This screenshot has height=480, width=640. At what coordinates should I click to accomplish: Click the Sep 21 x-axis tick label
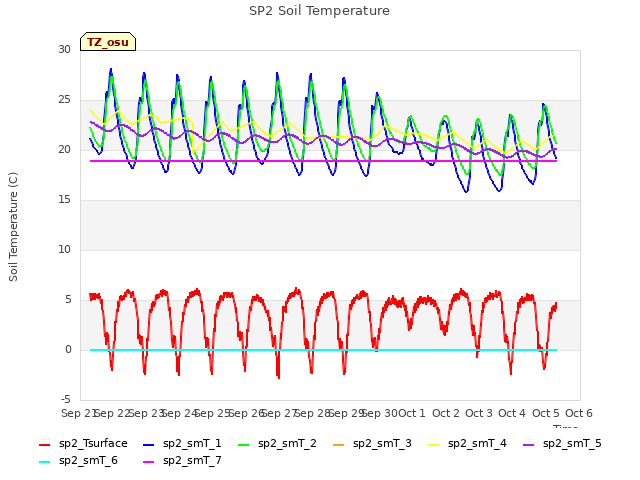click(x=78, y=413)
